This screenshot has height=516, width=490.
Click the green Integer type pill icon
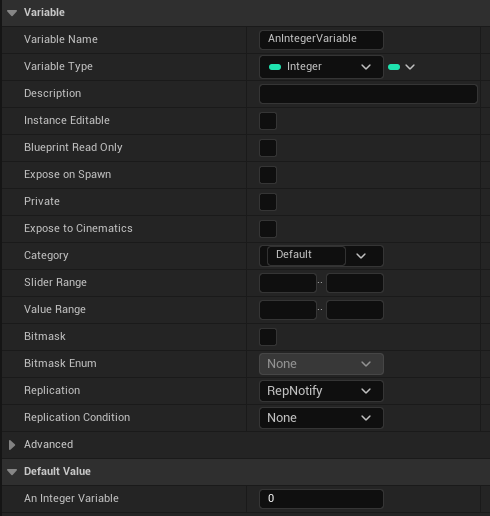[x=275, y=67]
